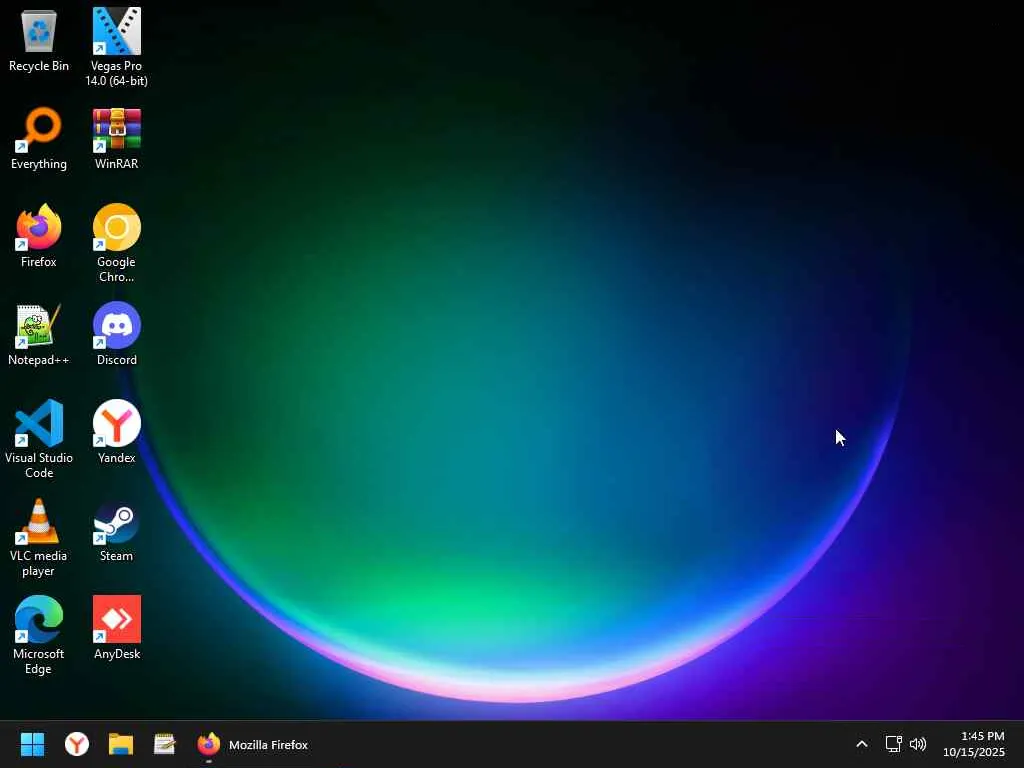The width and height of the screenshot is (1024, 768).
Task: Open Yandex browser from the taskbar
Action: tap(76, 744)
